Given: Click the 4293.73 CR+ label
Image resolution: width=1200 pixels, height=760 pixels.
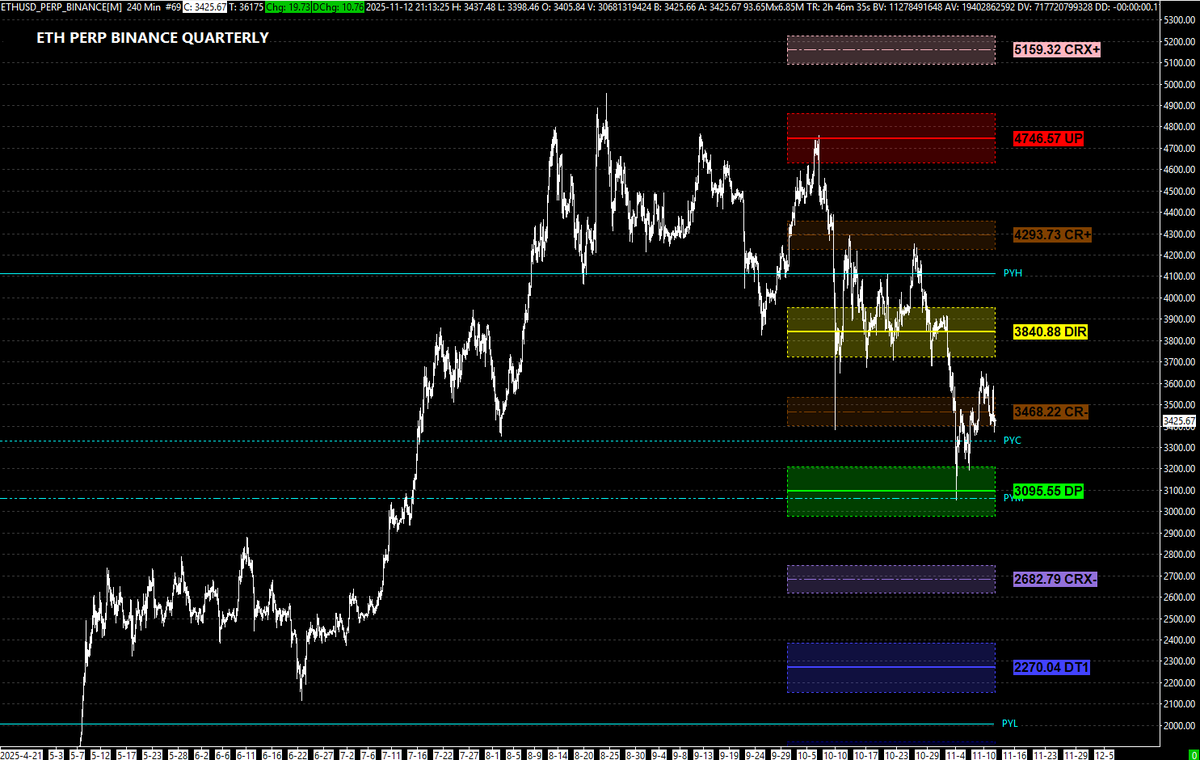Looking at the screenshot, I should click(x=1053, y=235).
